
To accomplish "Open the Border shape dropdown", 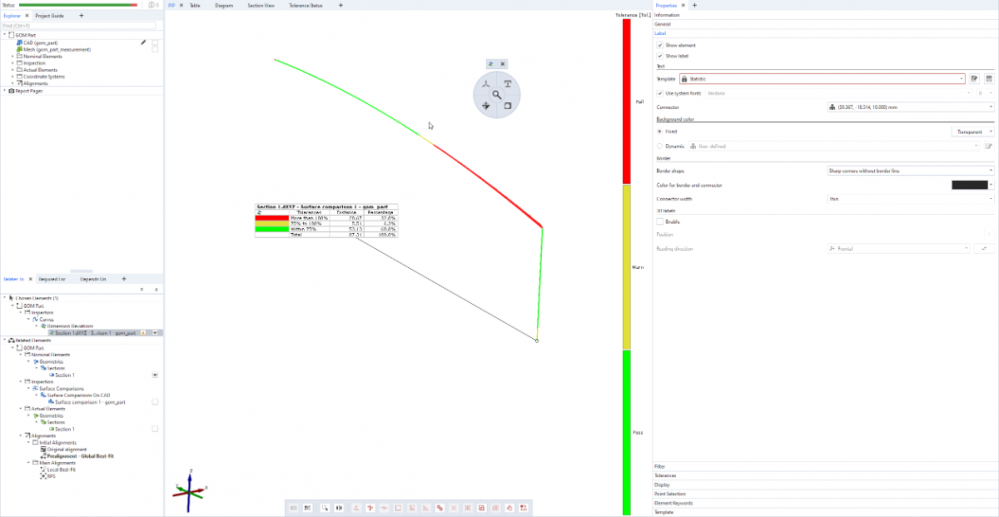I will click(908, 171).
